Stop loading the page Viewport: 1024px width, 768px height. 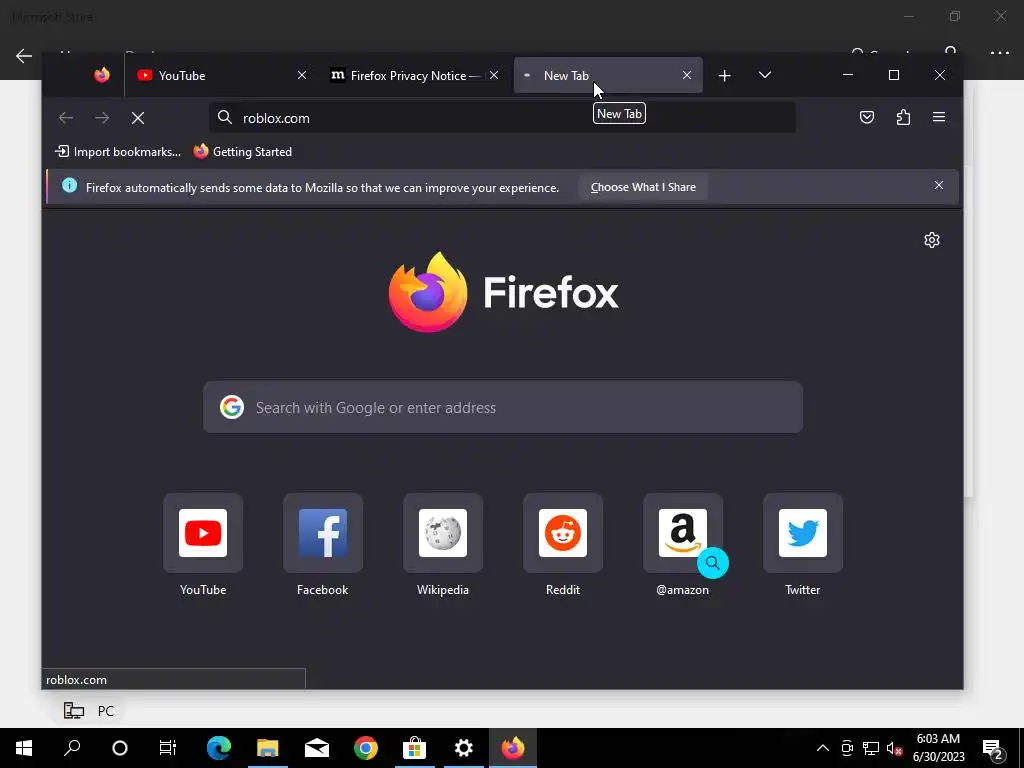(138, 118)
